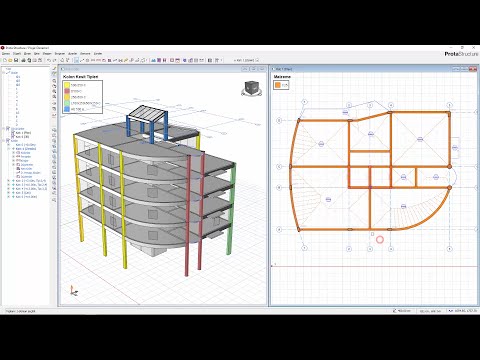Click the Undo arrow icon
480x360 pixels.
(x=49, y=60)
